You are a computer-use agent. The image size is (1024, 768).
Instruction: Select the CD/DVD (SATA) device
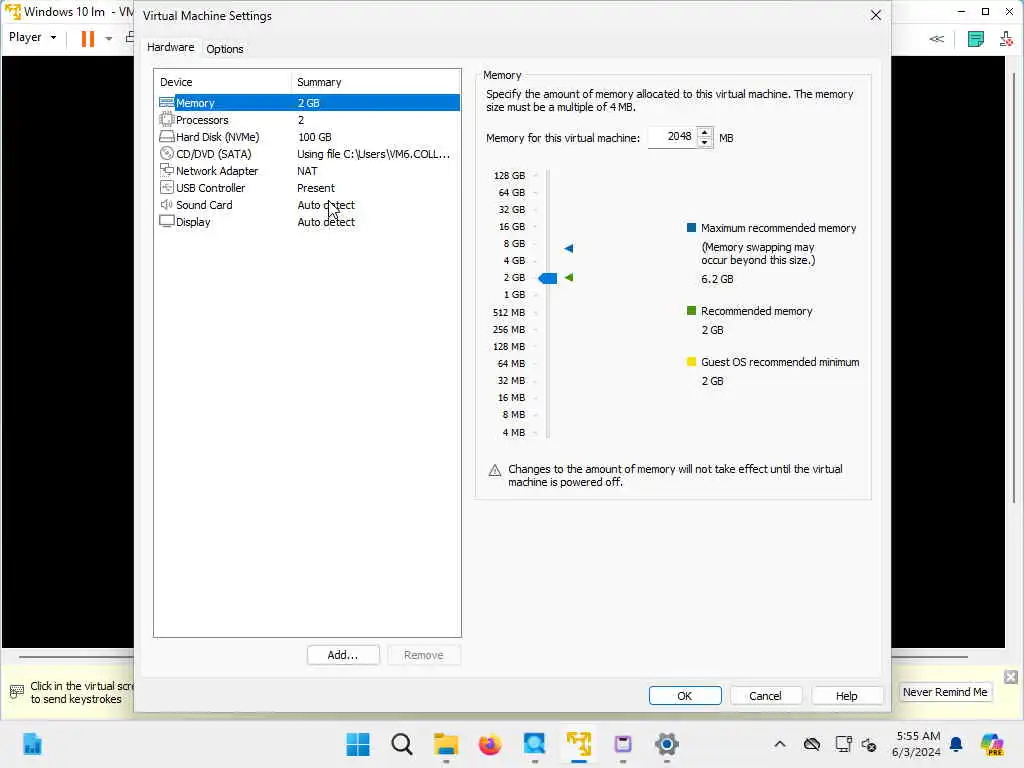click(309, 153)
